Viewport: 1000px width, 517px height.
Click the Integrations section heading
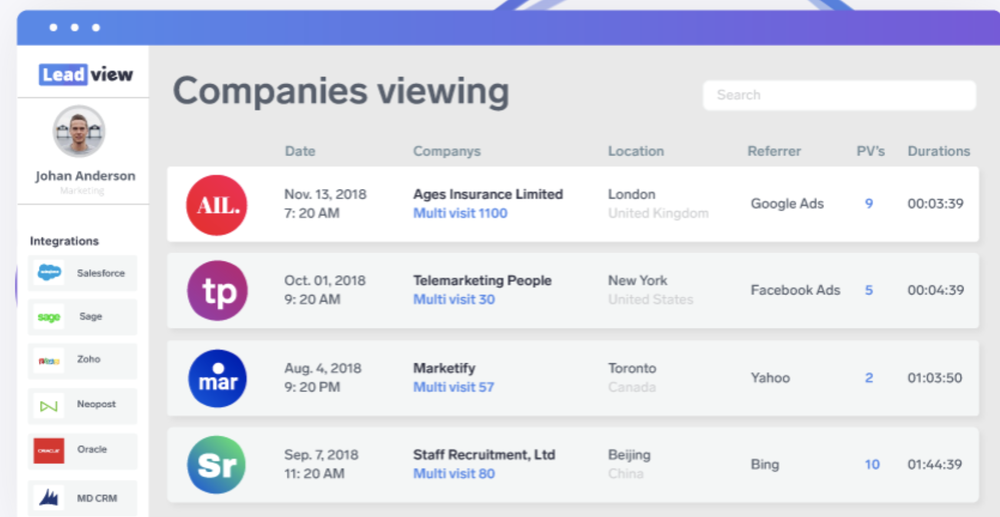[64, 241]
